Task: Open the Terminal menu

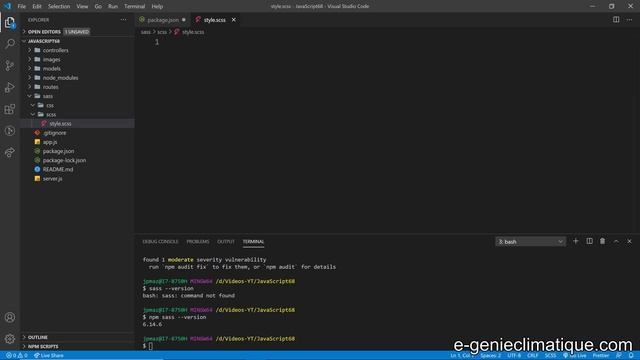Action: pos(134,6)
